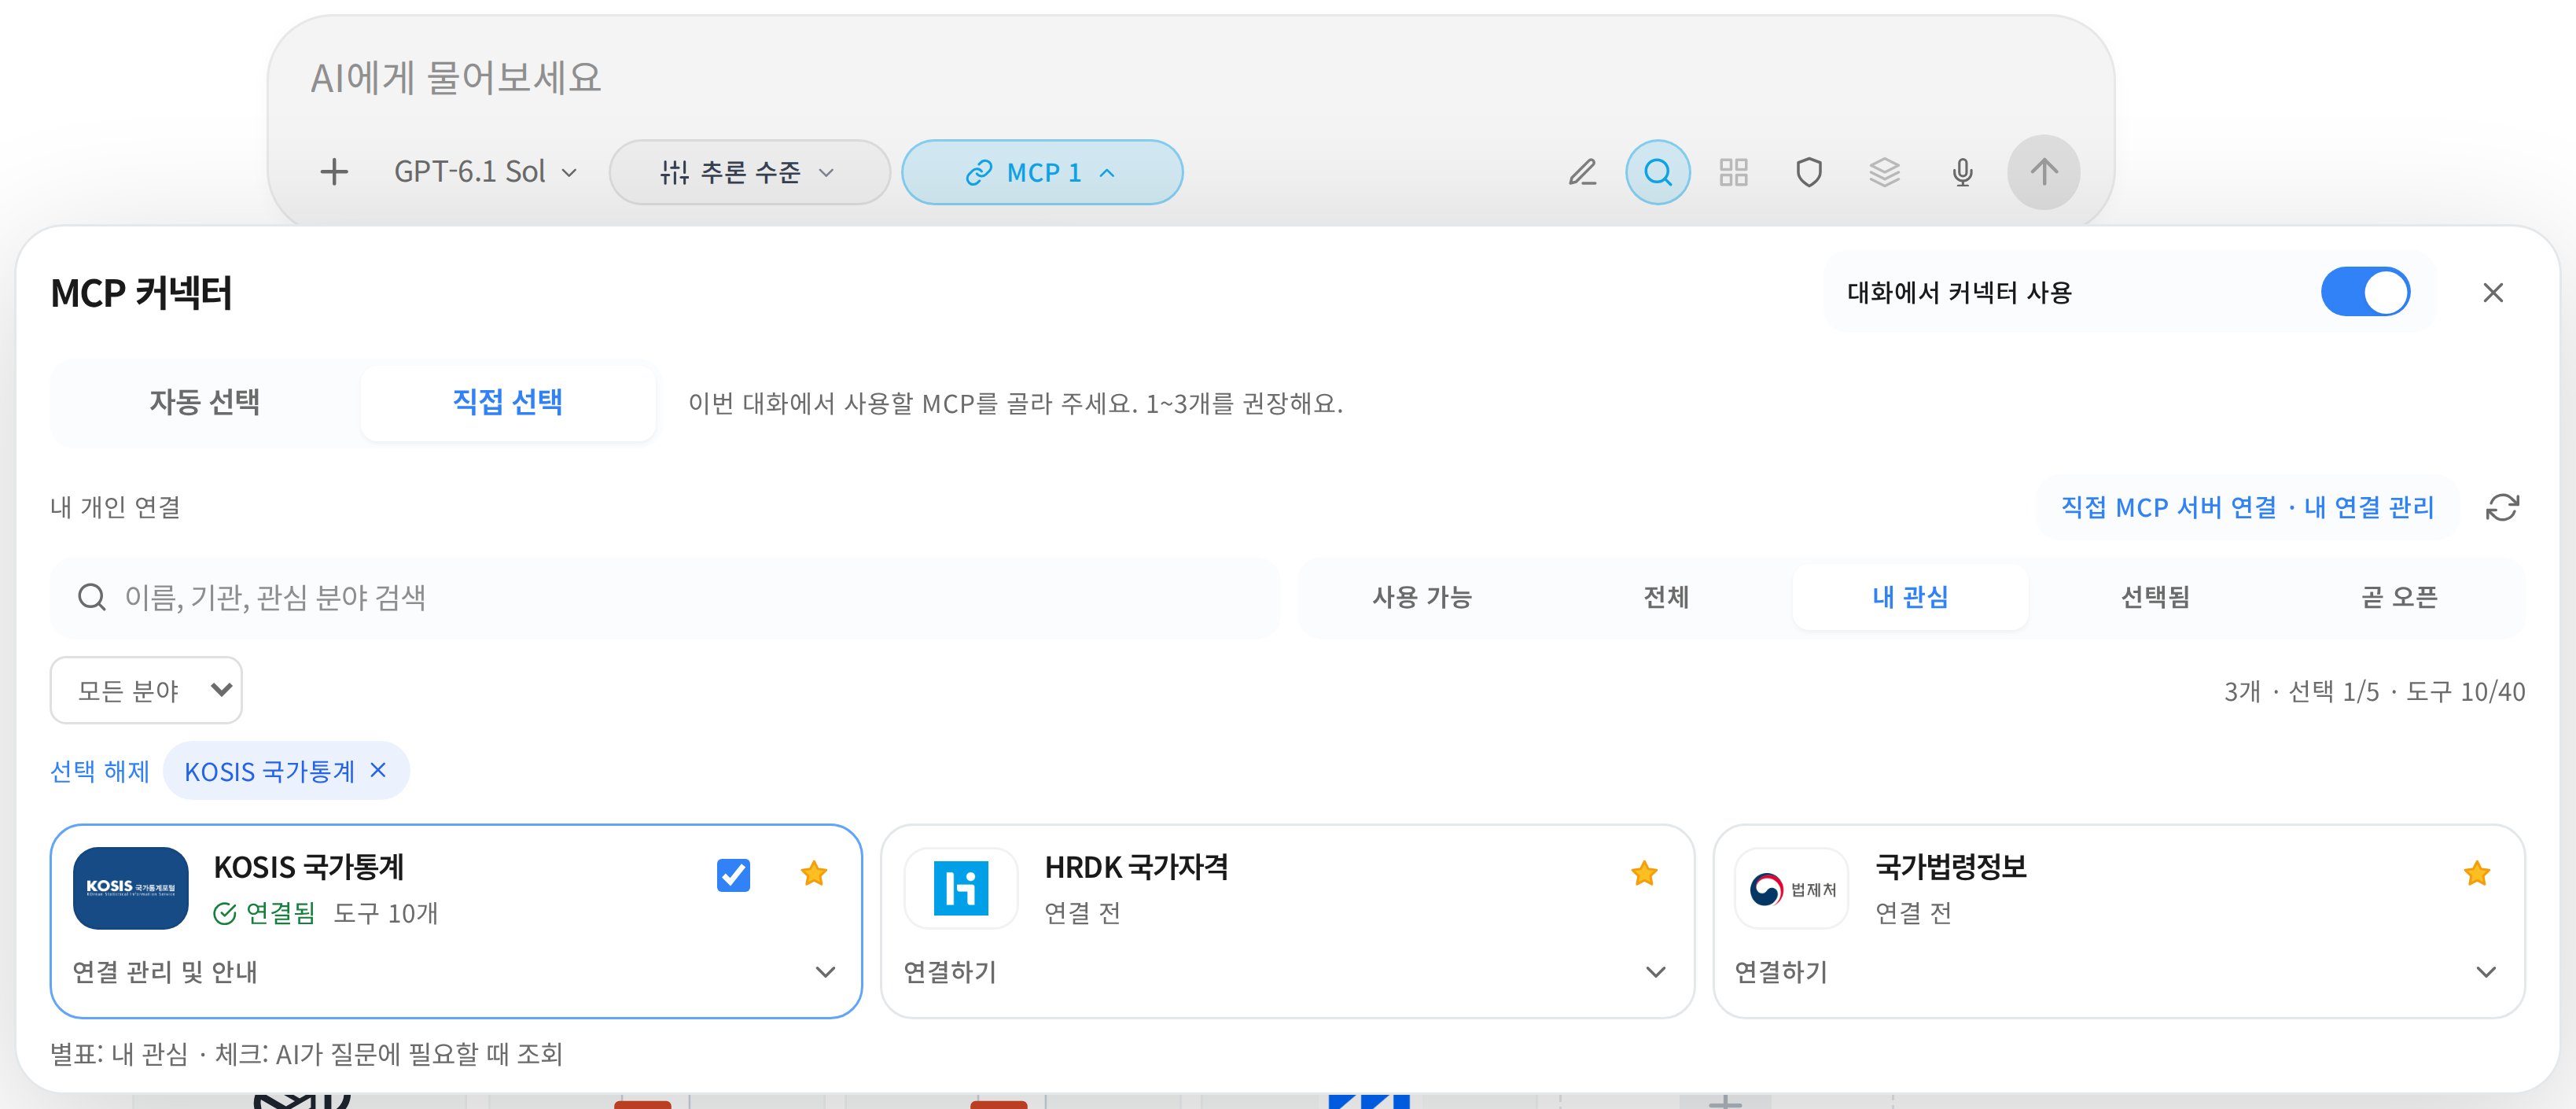The height and width of the screenshot is (1109, 2576).
Task: Select the 선택됨 filter tab
Action: point(2155,597)
